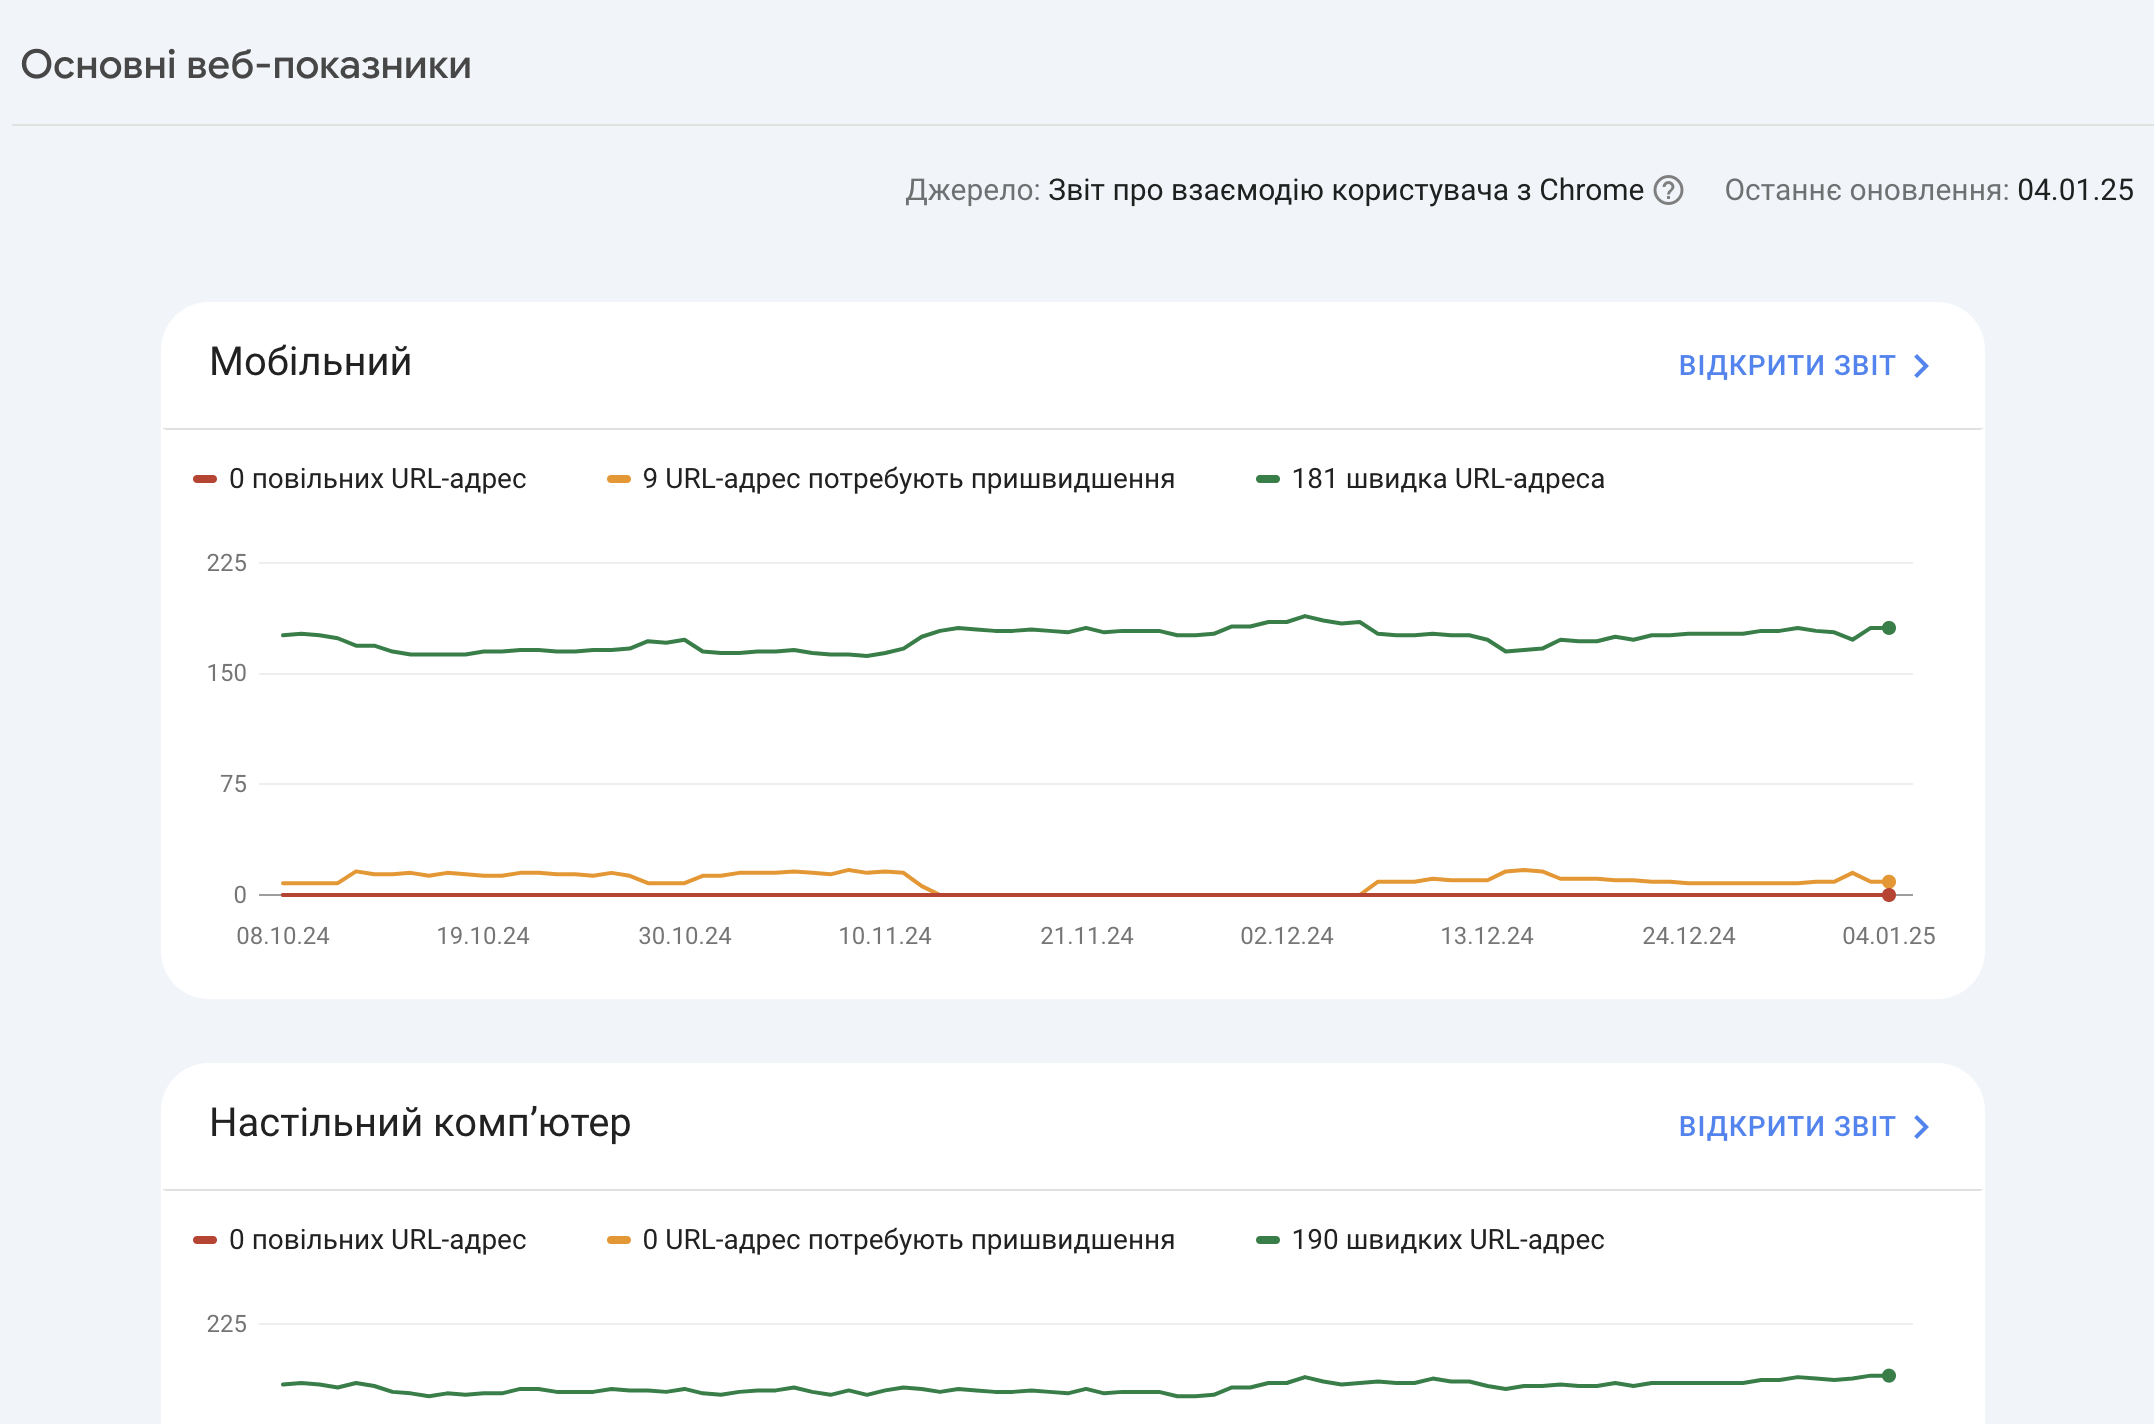Viewport: 2154px width, 1424px height.
Task: Click '9 URL-адрес потребують пришвидшення' legend label
Action: (x=908, y=479)
